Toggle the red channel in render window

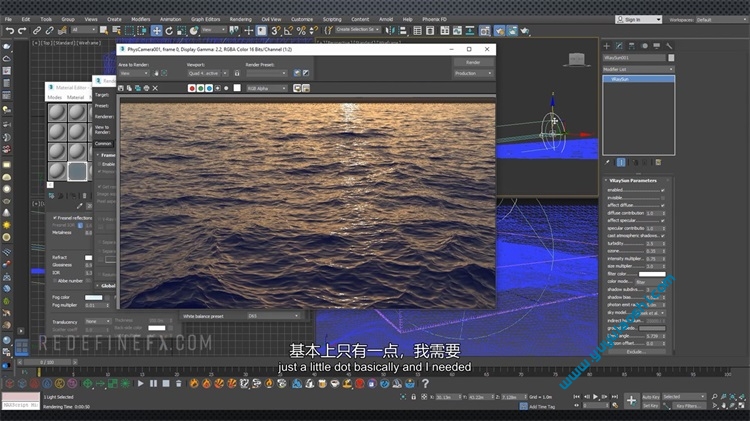192,88
